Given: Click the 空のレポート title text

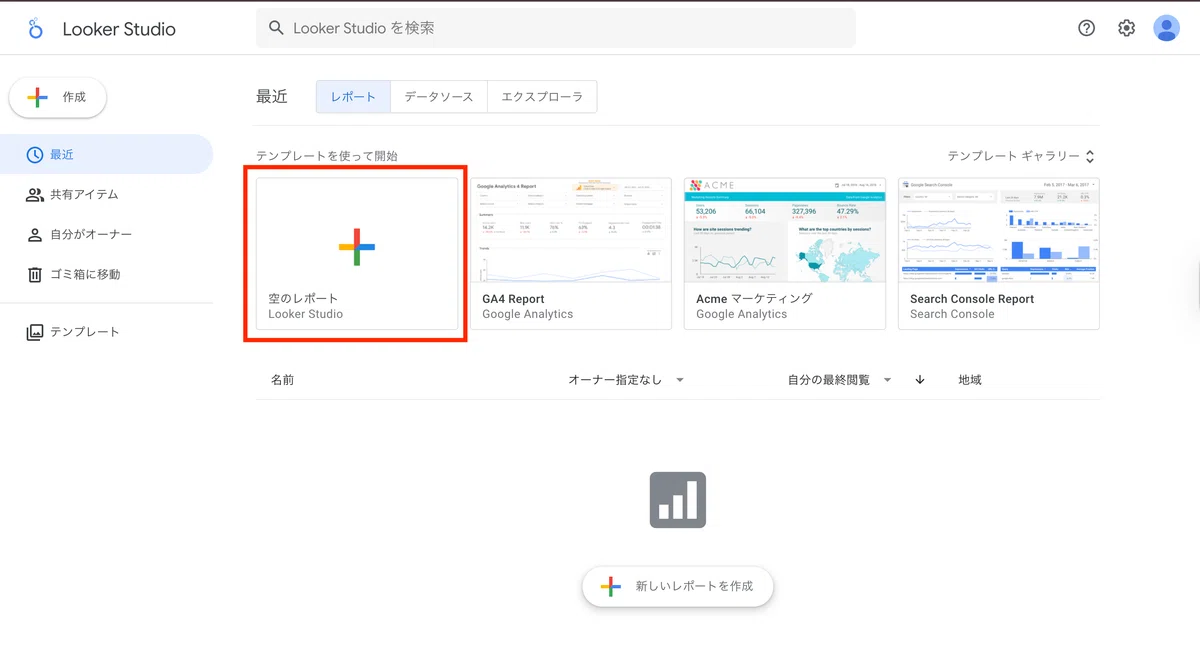Looking at the screenshot, I should (304, 299).
